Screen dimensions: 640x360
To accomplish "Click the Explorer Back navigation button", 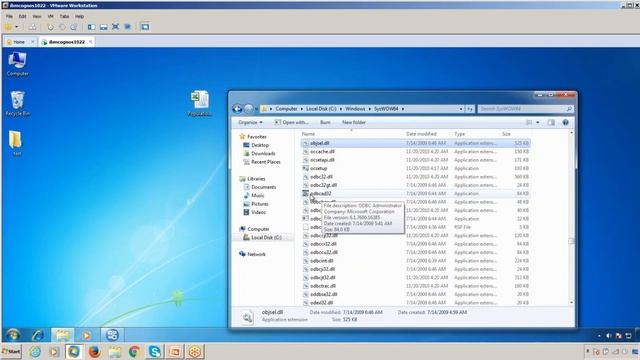I will 237,109.
